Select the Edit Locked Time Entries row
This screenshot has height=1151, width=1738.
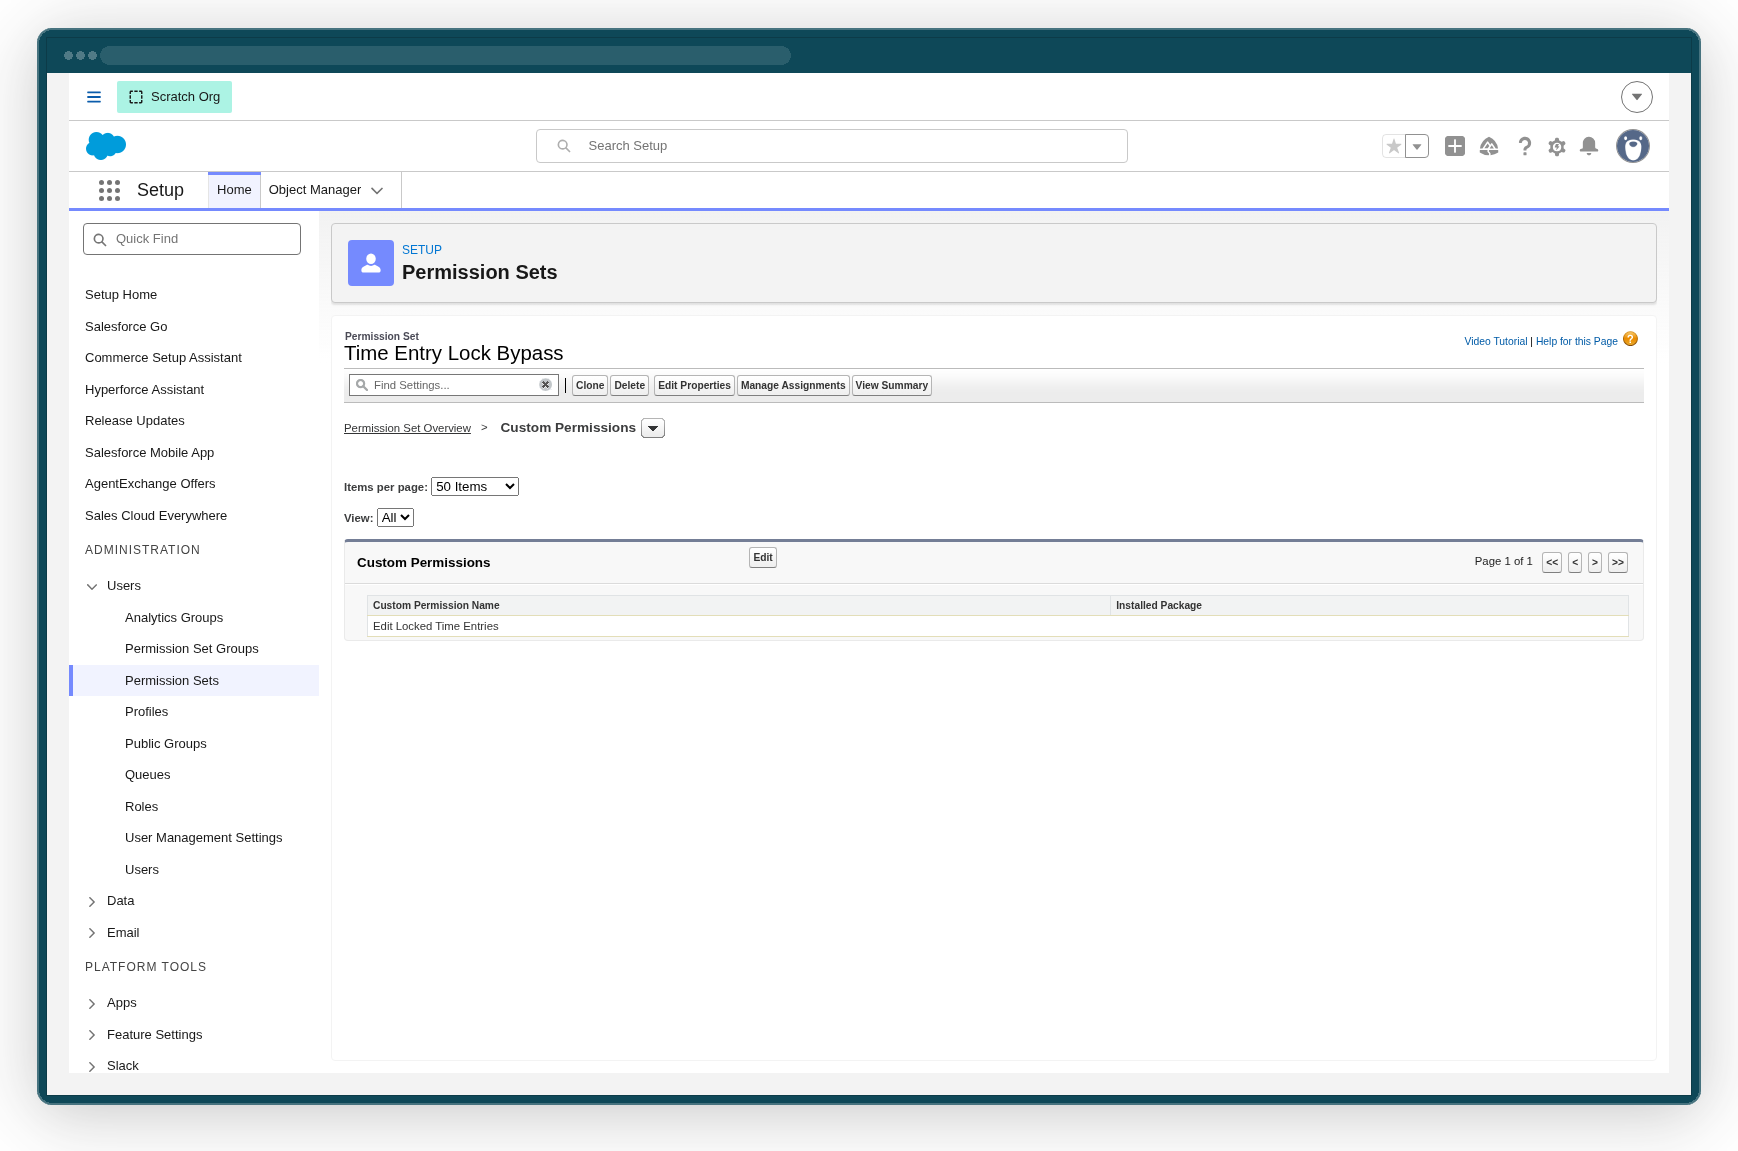(x=998, y=626)
